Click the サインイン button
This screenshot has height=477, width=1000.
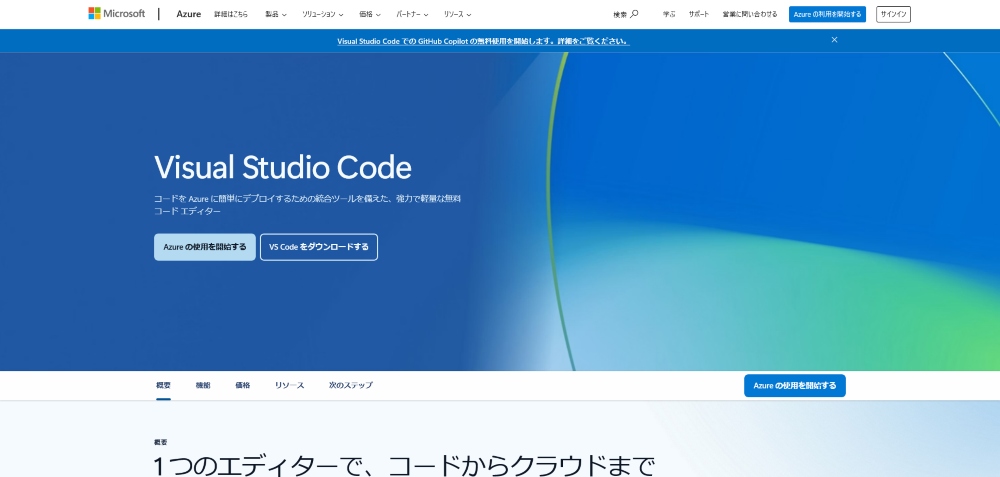[893, 14]
